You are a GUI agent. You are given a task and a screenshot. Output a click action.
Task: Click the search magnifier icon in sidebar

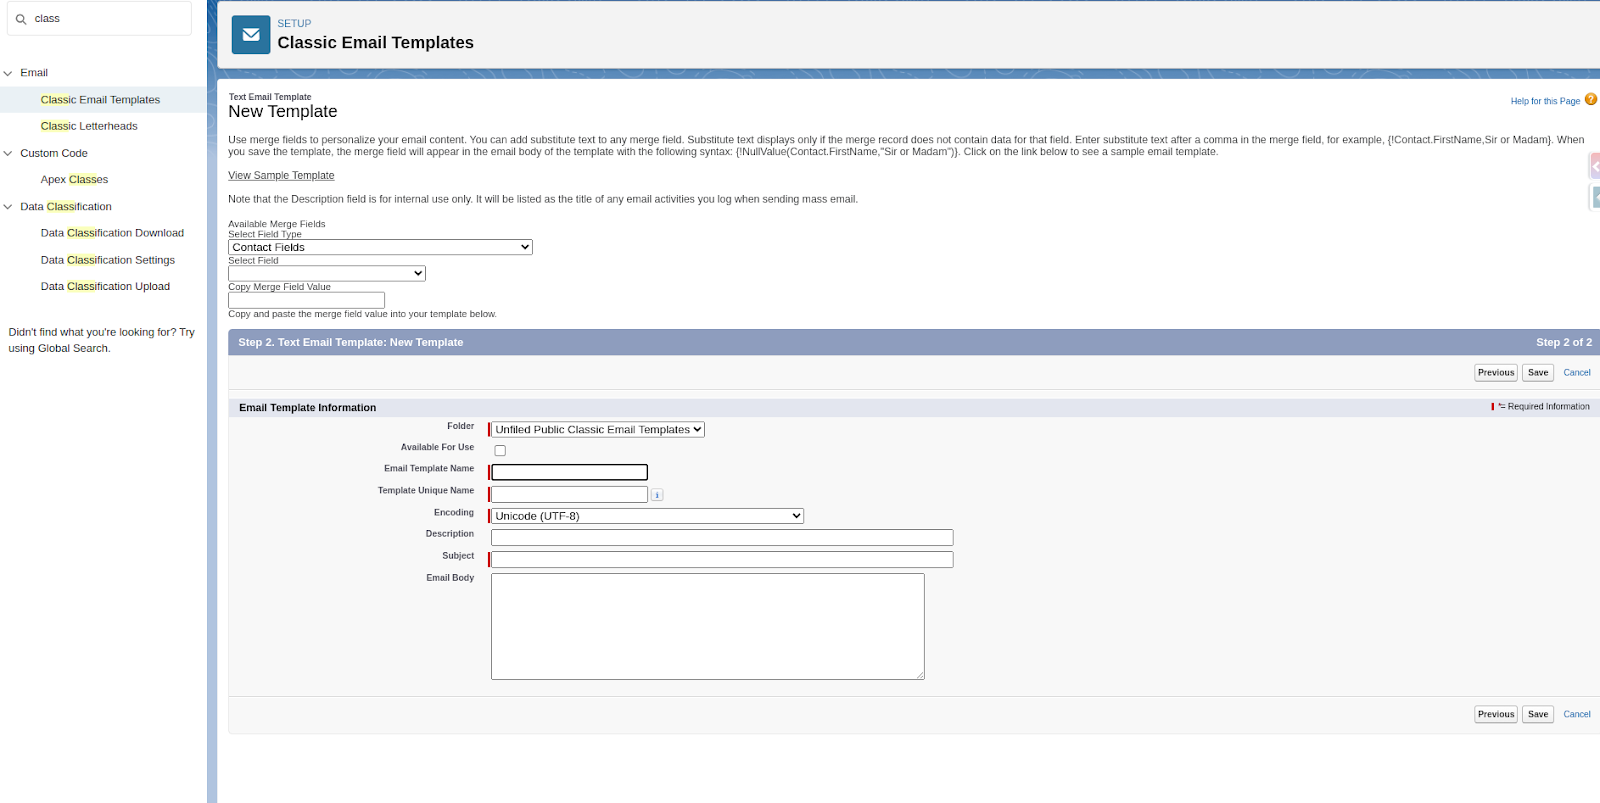tap(21, 19)
